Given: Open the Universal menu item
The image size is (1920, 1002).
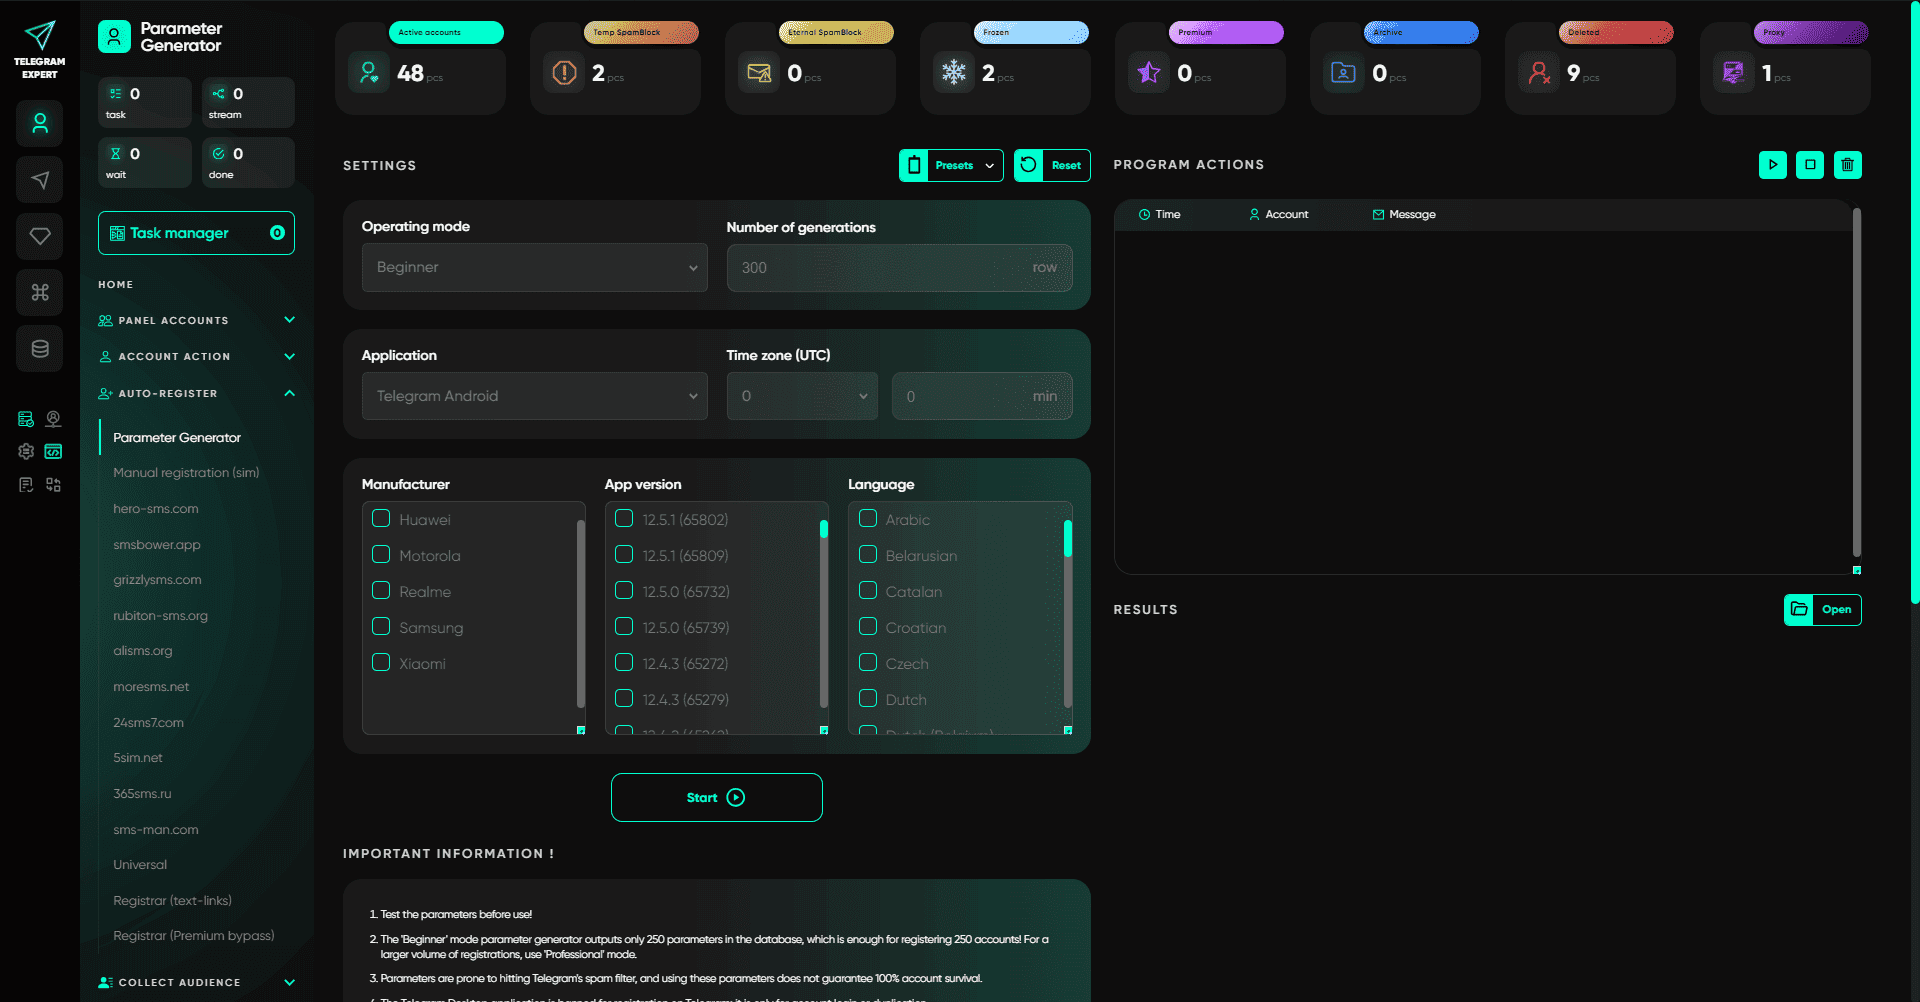Looking at the screenshot, I should [x=140, y=865].
